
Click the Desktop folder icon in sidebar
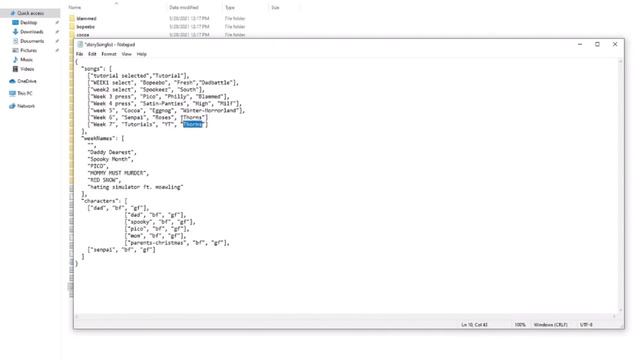15,22
